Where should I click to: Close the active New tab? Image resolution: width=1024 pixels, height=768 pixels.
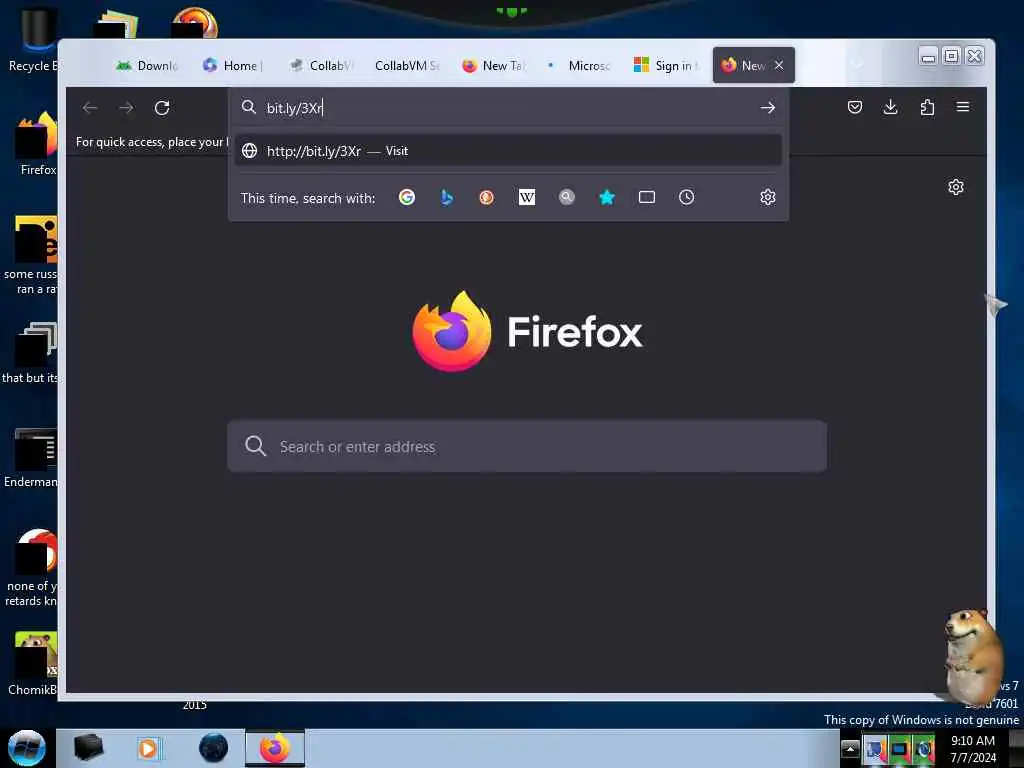click(779, 65)
